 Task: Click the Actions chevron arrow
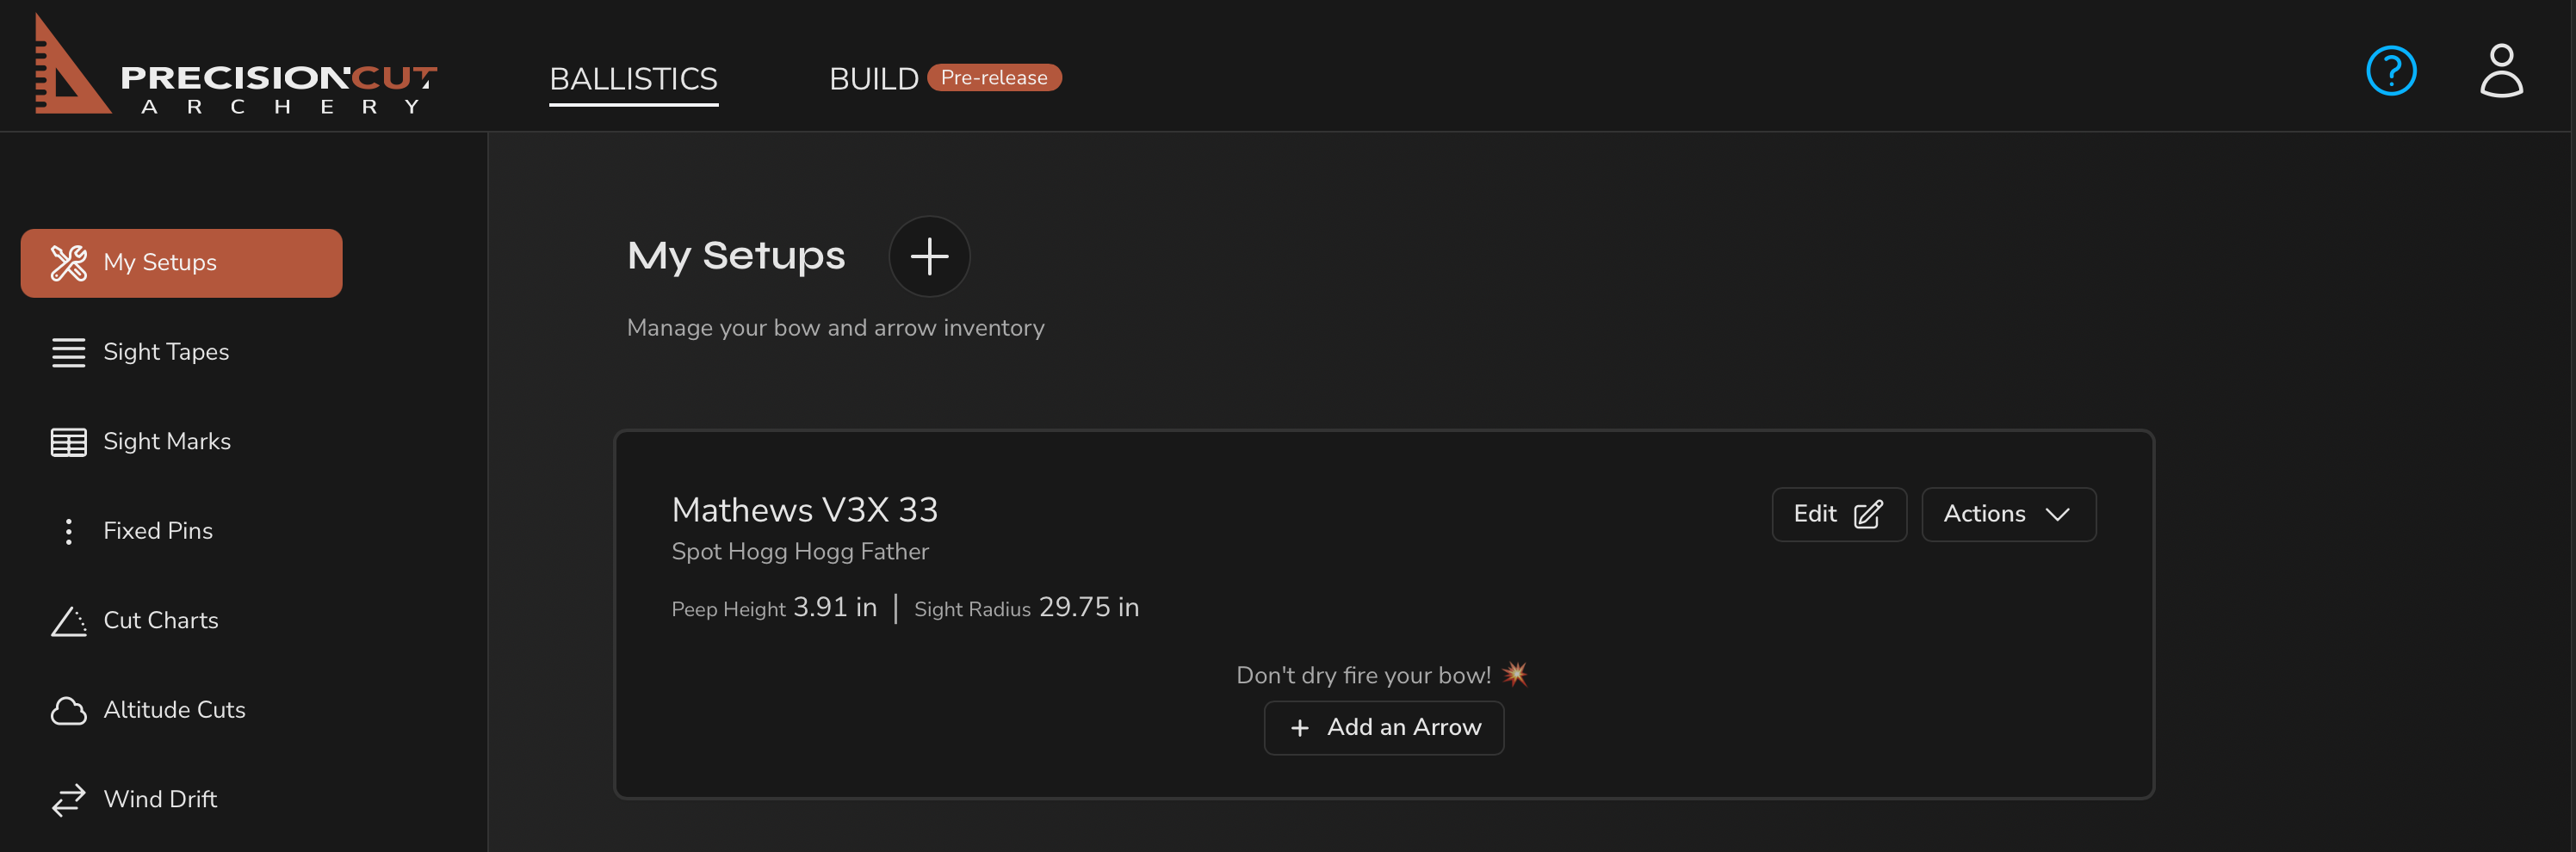coord(2057,515)
